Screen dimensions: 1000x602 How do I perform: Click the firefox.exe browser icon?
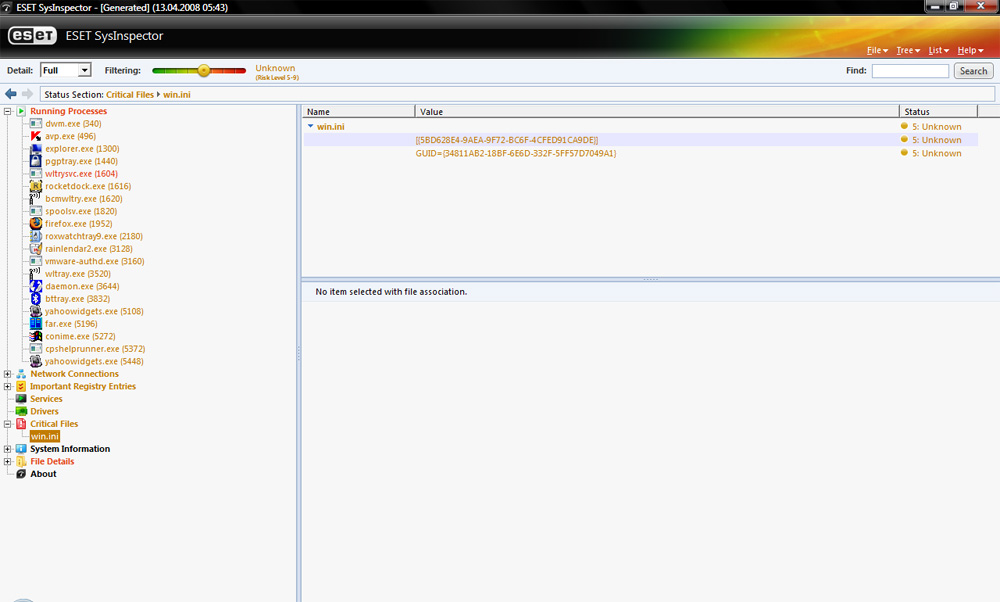click(36, 224)
